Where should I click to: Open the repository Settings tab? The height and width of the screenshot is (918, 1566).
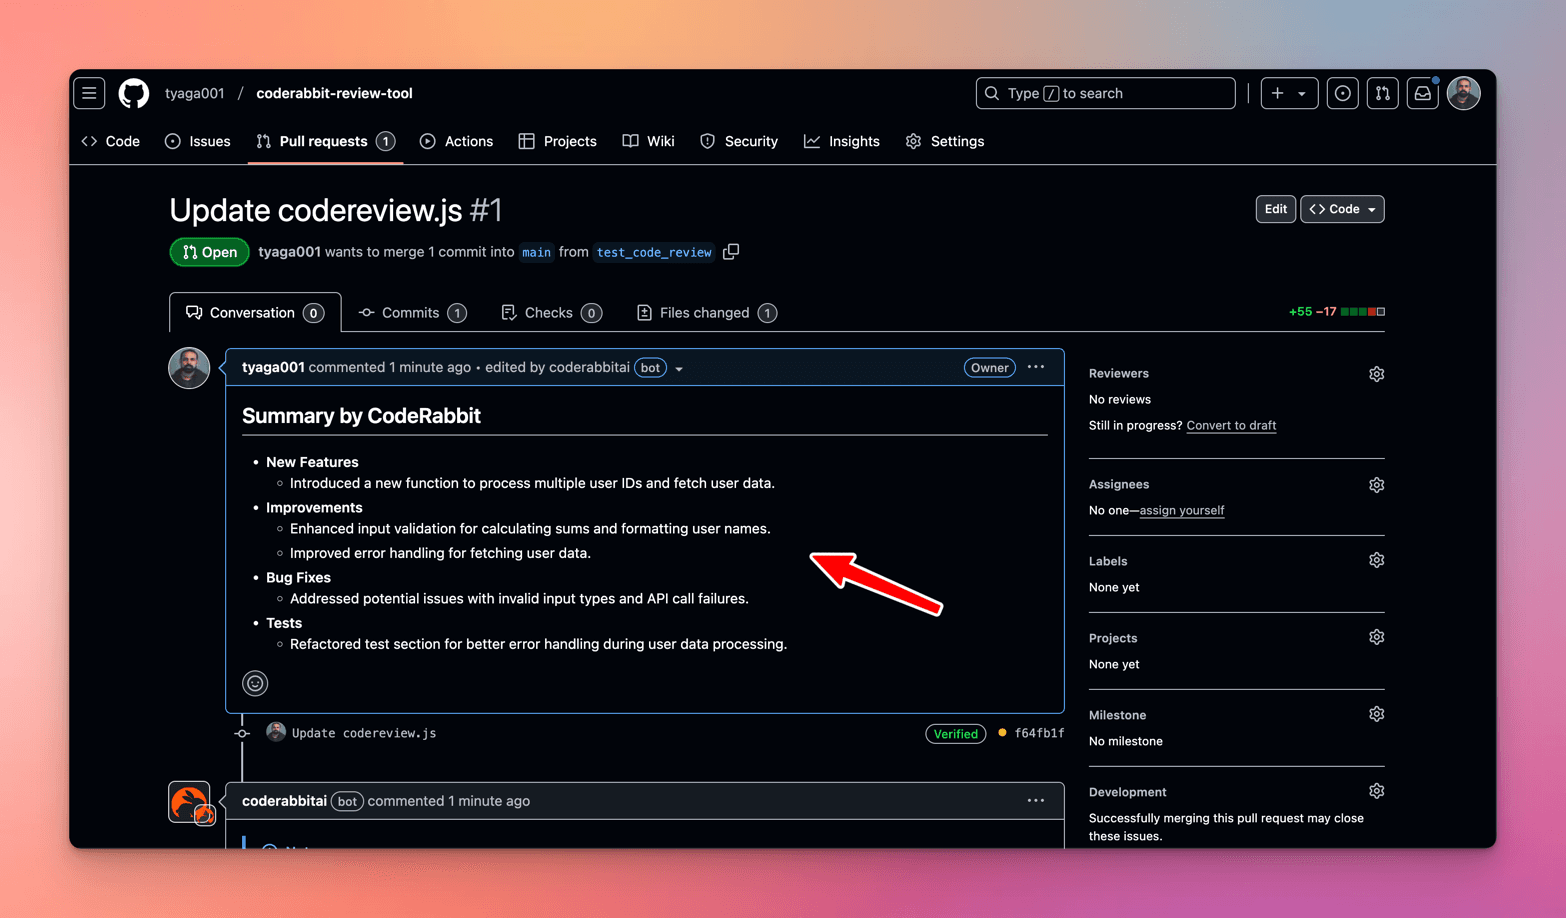pos(945,141)
